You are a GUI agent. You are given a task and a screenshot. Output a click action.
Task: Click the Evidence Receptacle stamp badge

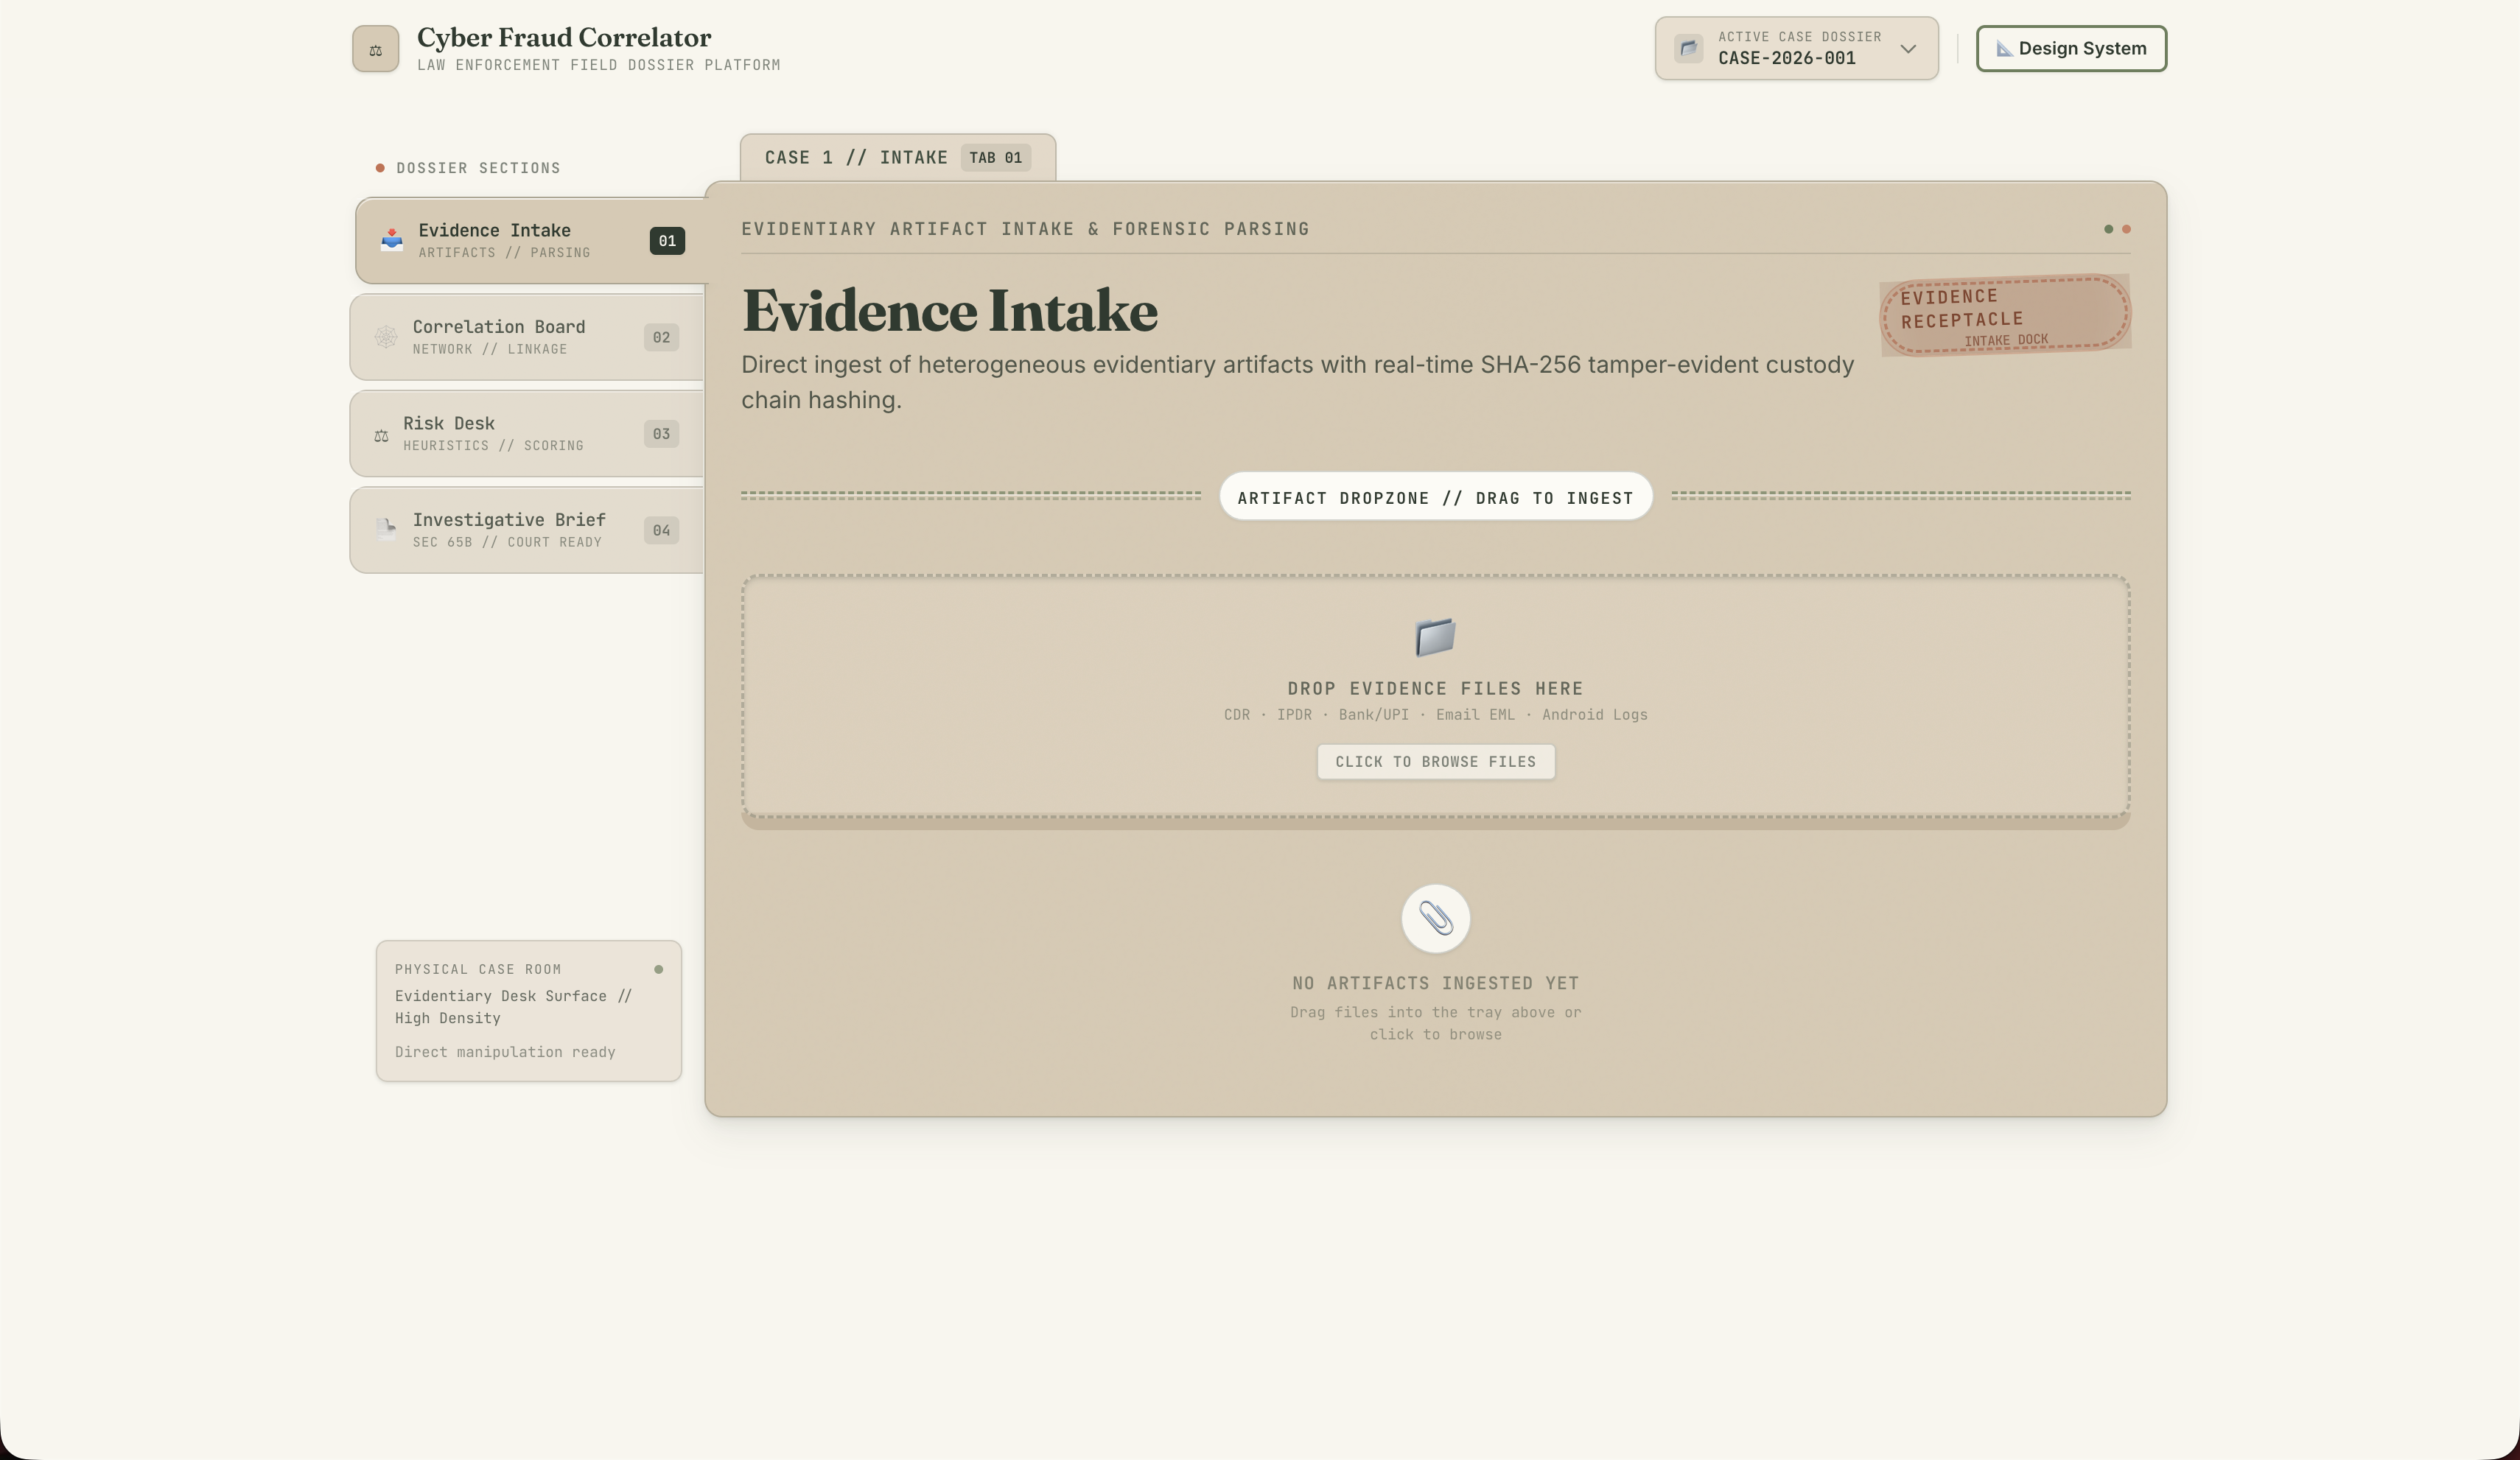[2005, 315]
